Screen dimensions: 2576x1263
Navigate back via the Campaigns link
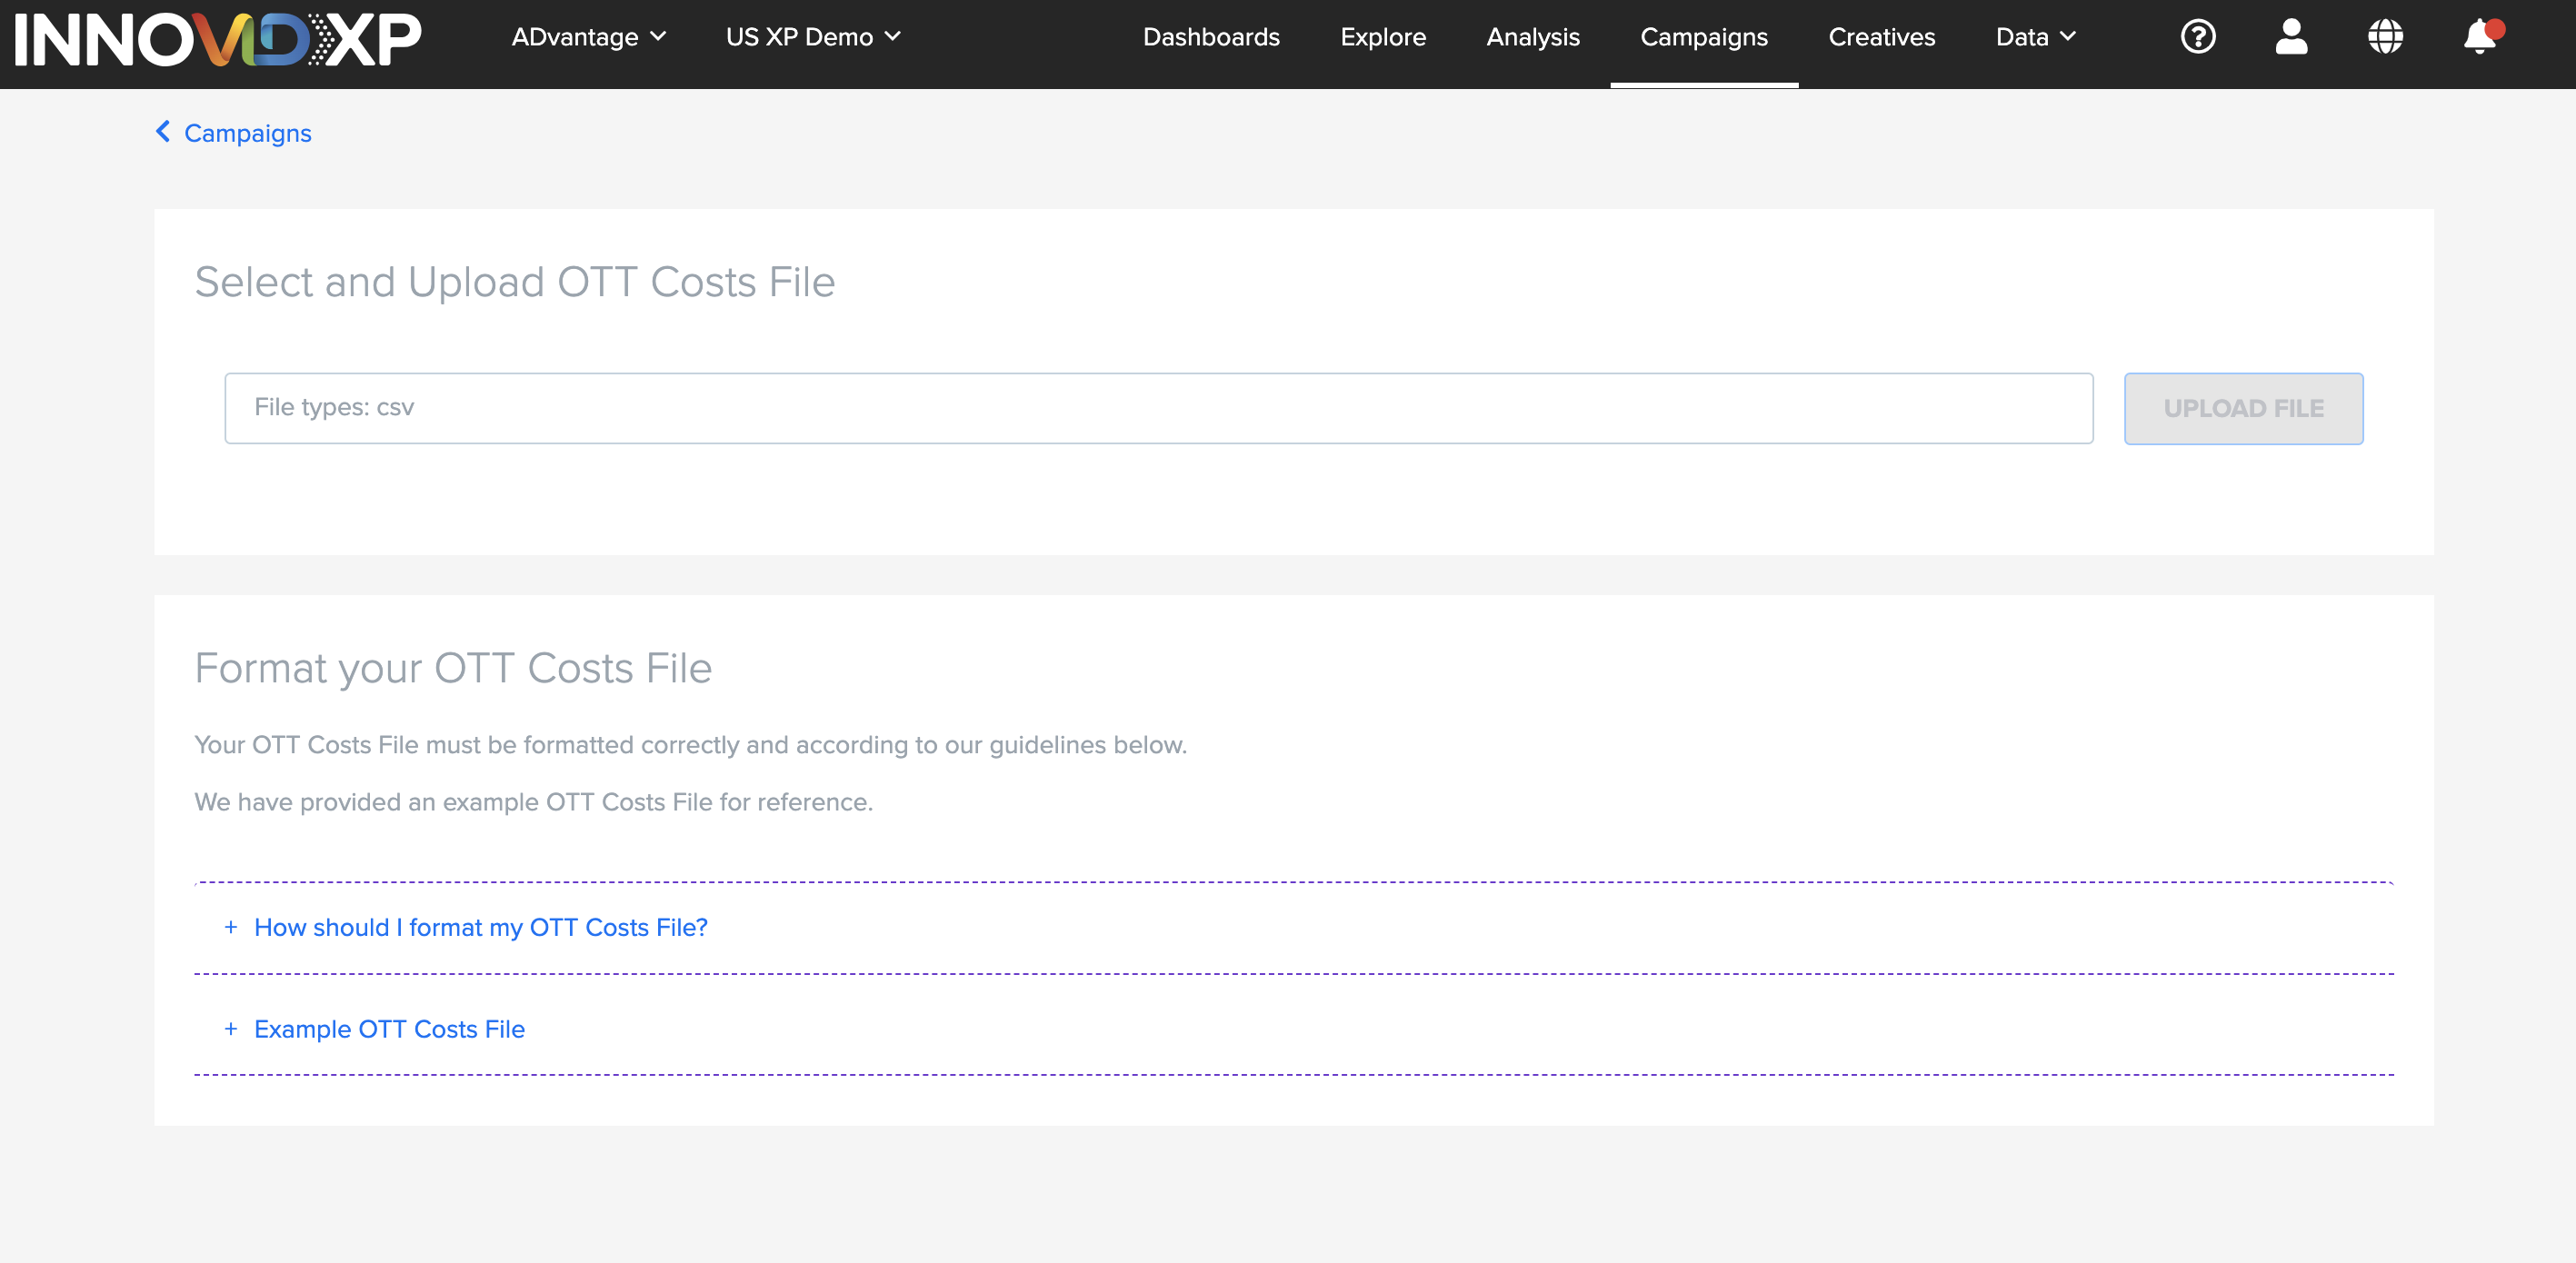(x=247, y=131)
